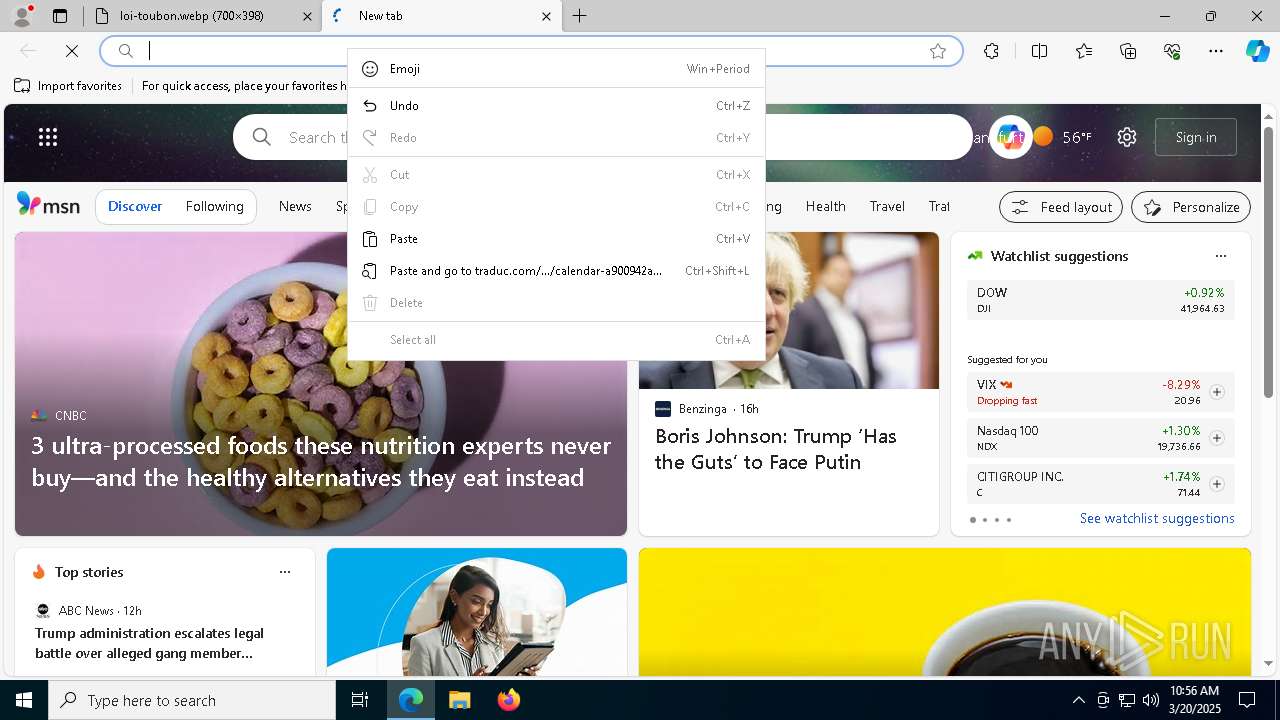Image resolution: width=1280 pixels, height=720 pixels.
Task: Click See watchlist suggestions link
Action: coord(1157,518)
